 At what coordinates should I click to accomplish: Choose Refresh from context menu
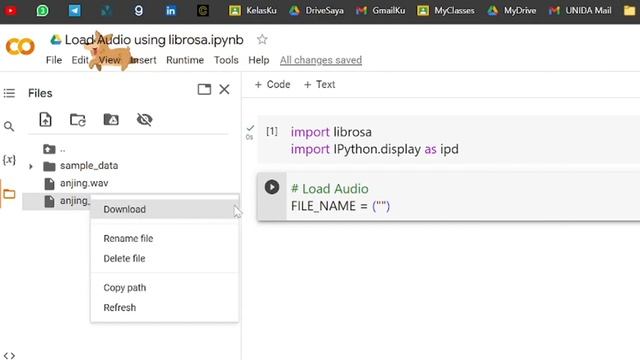pyautogui.click(x=164, y=307)
